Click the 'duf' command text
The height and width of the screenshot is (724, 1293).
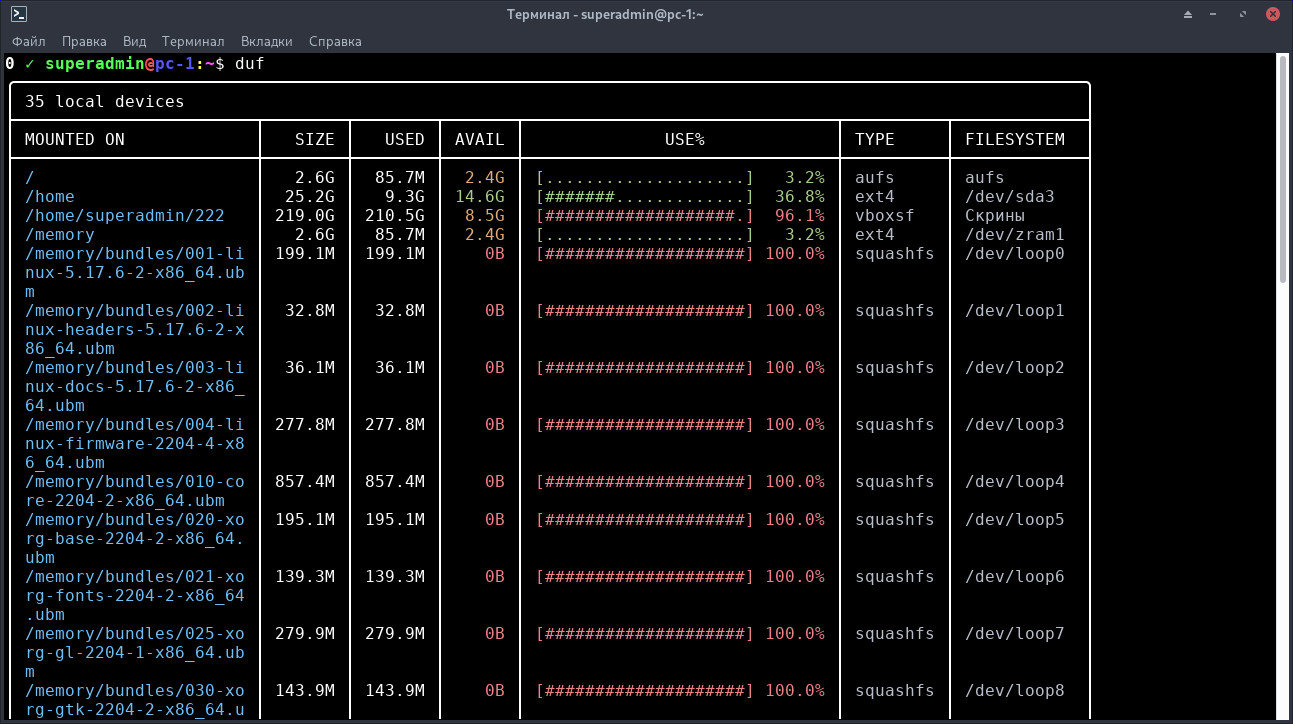pos(250,63)
